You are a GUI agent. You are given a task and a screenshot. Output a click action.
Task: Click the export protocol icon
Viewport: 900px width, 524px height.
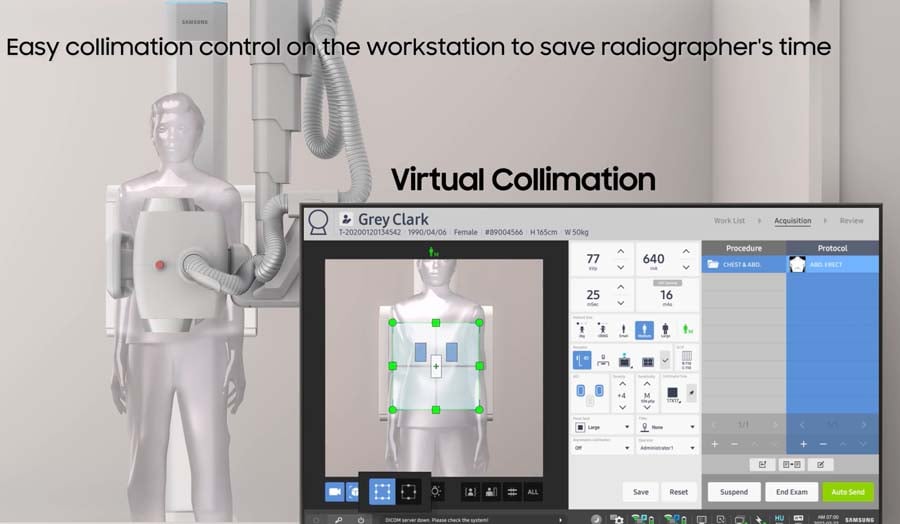762,464
